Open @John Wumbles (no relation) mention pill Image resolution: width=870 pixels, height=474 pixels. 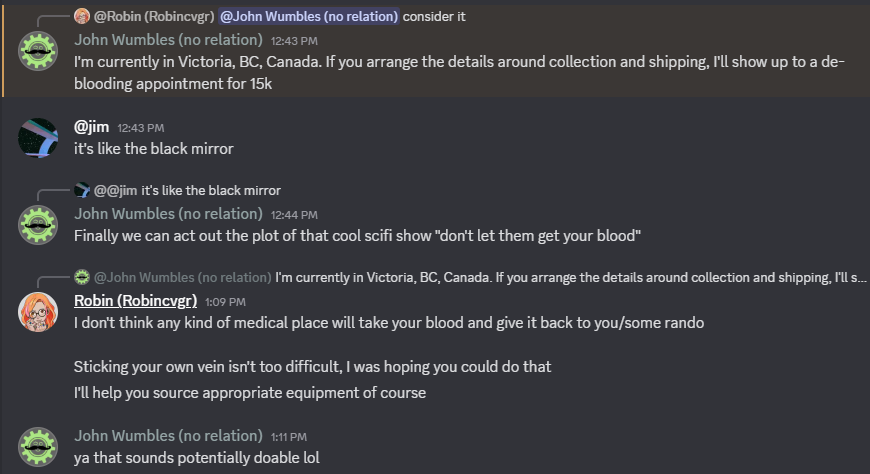click(x=308, y=17)
